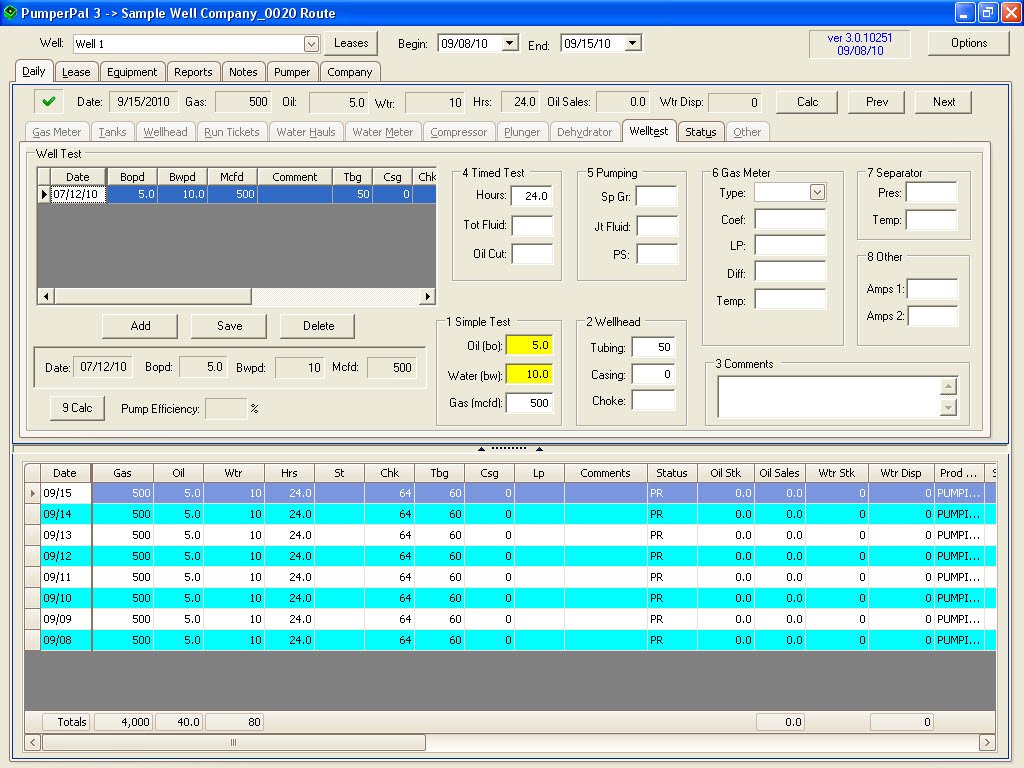The width and height of the screenshot is (1024, 768).
Task: Click the yellow Oil (bo) field
Action: pos(529,345)
